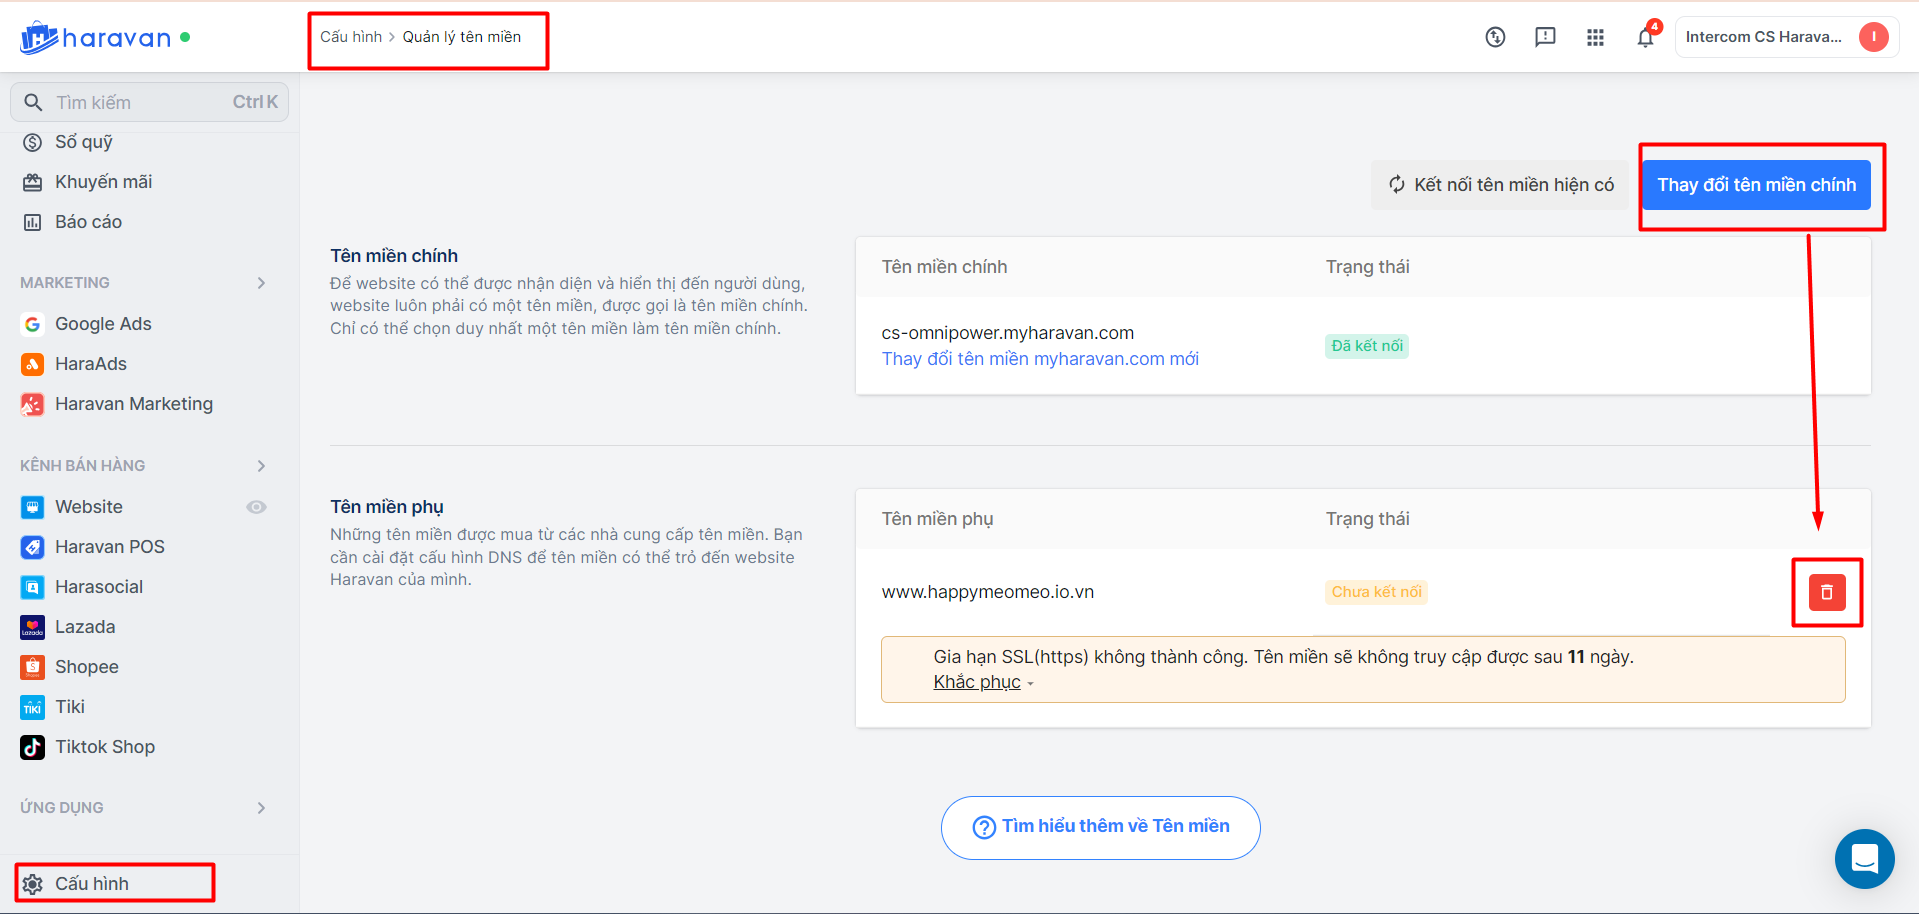Image resolution: width=1919 pixels, height=914 pixels.
Task: Open the Shopee channel
Action: click(x=86, y=667)
